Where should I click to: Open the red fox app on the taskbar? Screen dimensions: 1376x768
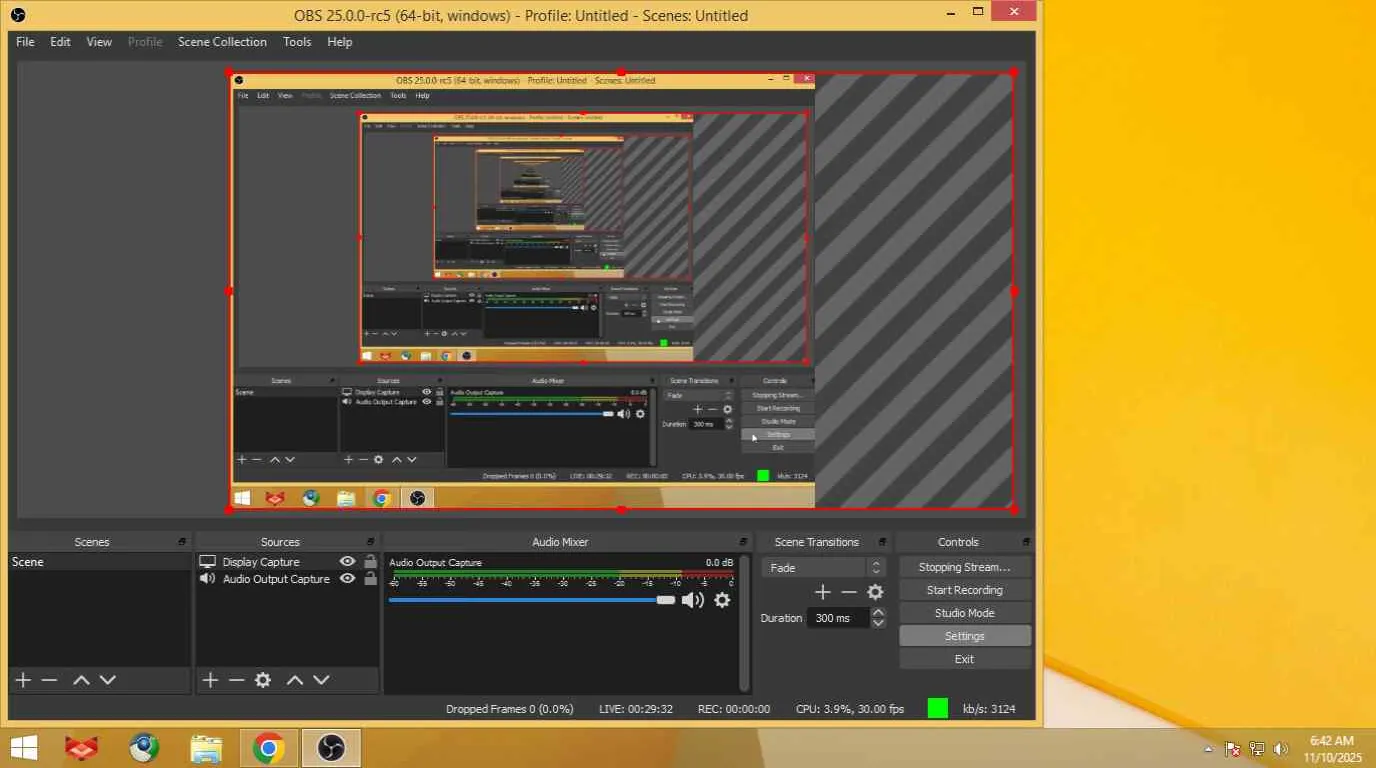(82, 748)
